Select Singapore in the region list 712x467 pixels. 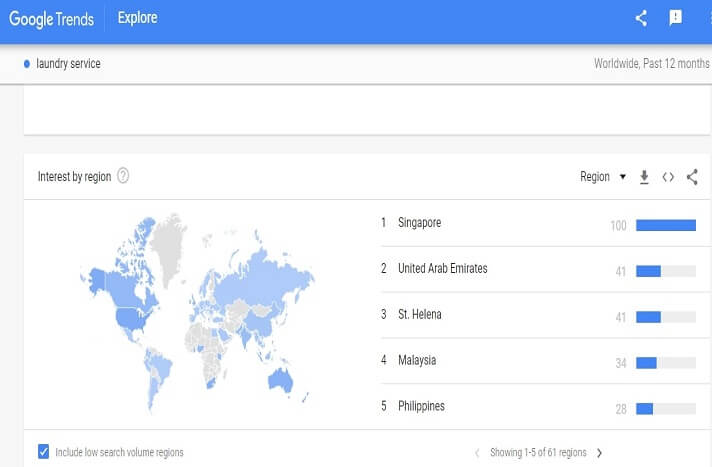pyautogui.click(x=419, y=223)
